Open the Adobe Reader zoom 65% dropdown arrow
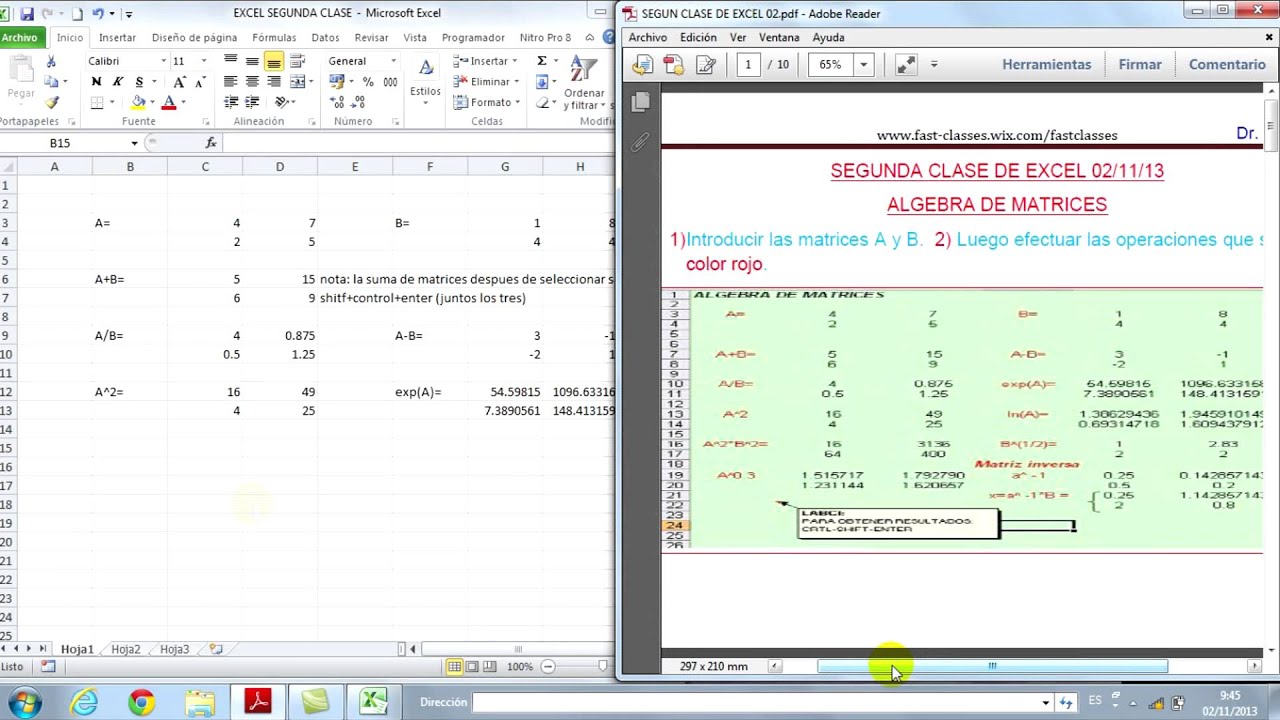The image size is (1280, 720). tap(863, 65)
